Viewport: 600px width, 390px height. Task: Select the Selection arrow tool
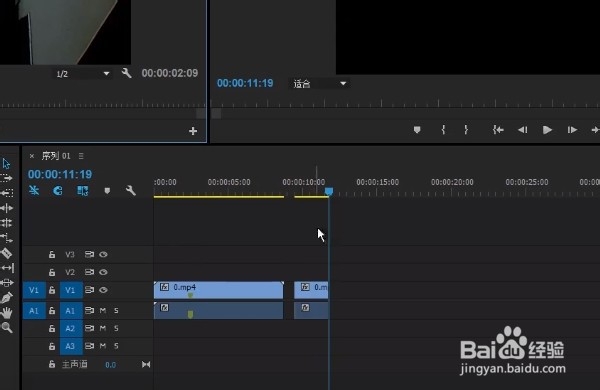(x=7, y=164)
